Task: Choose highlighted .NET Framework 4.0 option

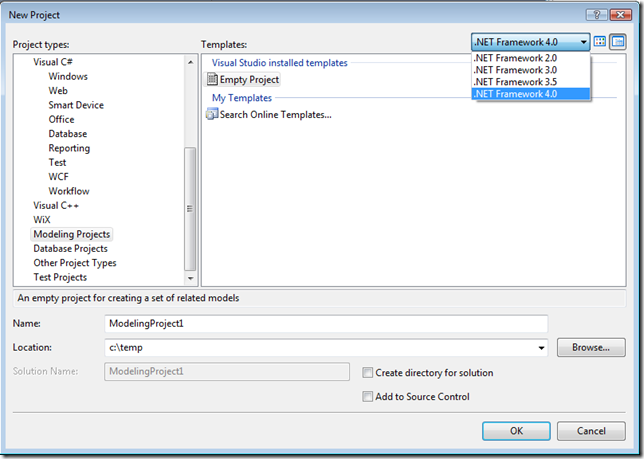Action: point(531,94)
